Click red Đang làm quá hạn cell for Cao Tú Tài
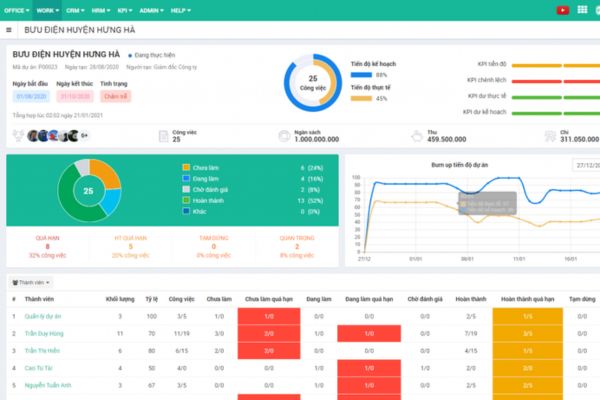This screenshot has height=400, width=600. pos(369,368)
